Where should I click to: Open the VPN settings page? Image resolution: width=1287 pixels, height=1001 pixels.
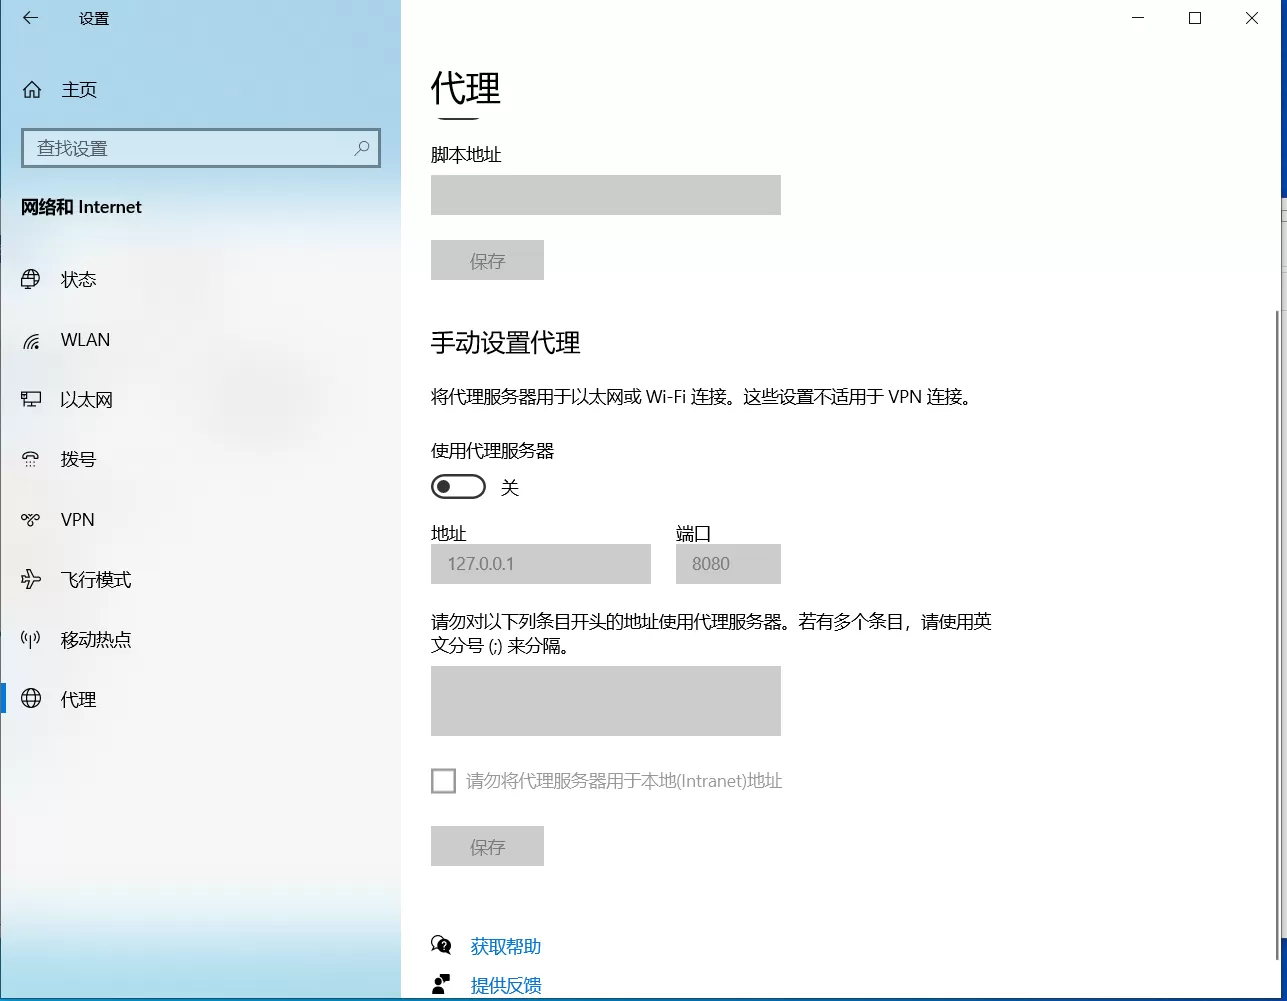point(77,519)
